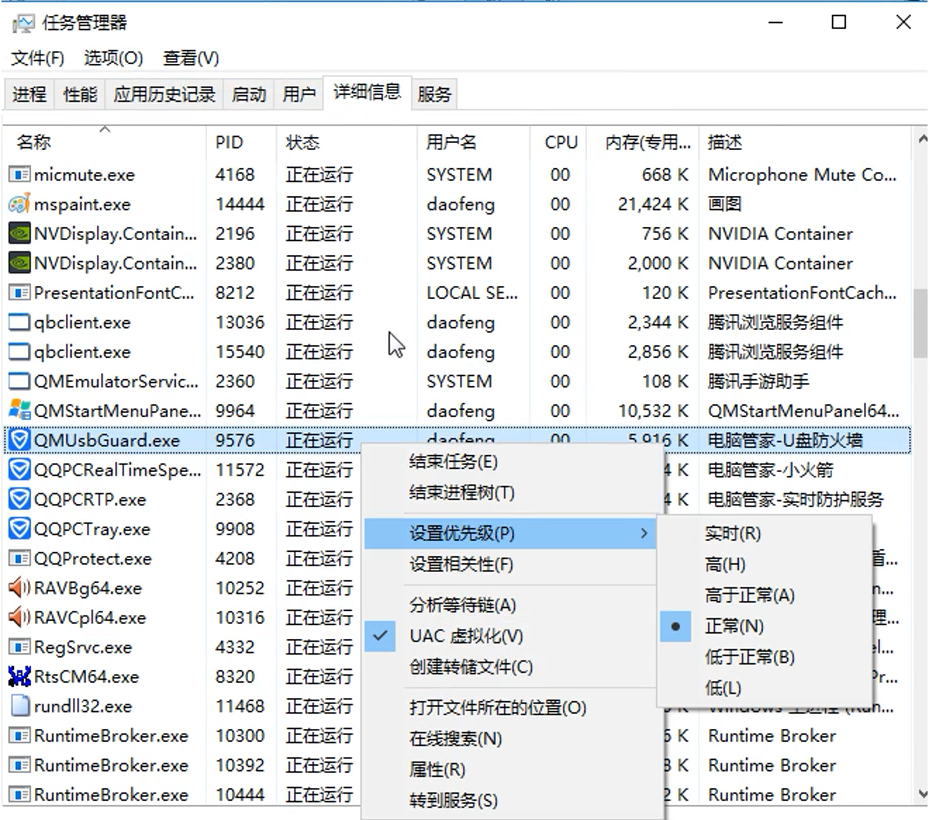
Task: Click NVIDIA icon for PID 2196 row
Action: tap(19, 234)
